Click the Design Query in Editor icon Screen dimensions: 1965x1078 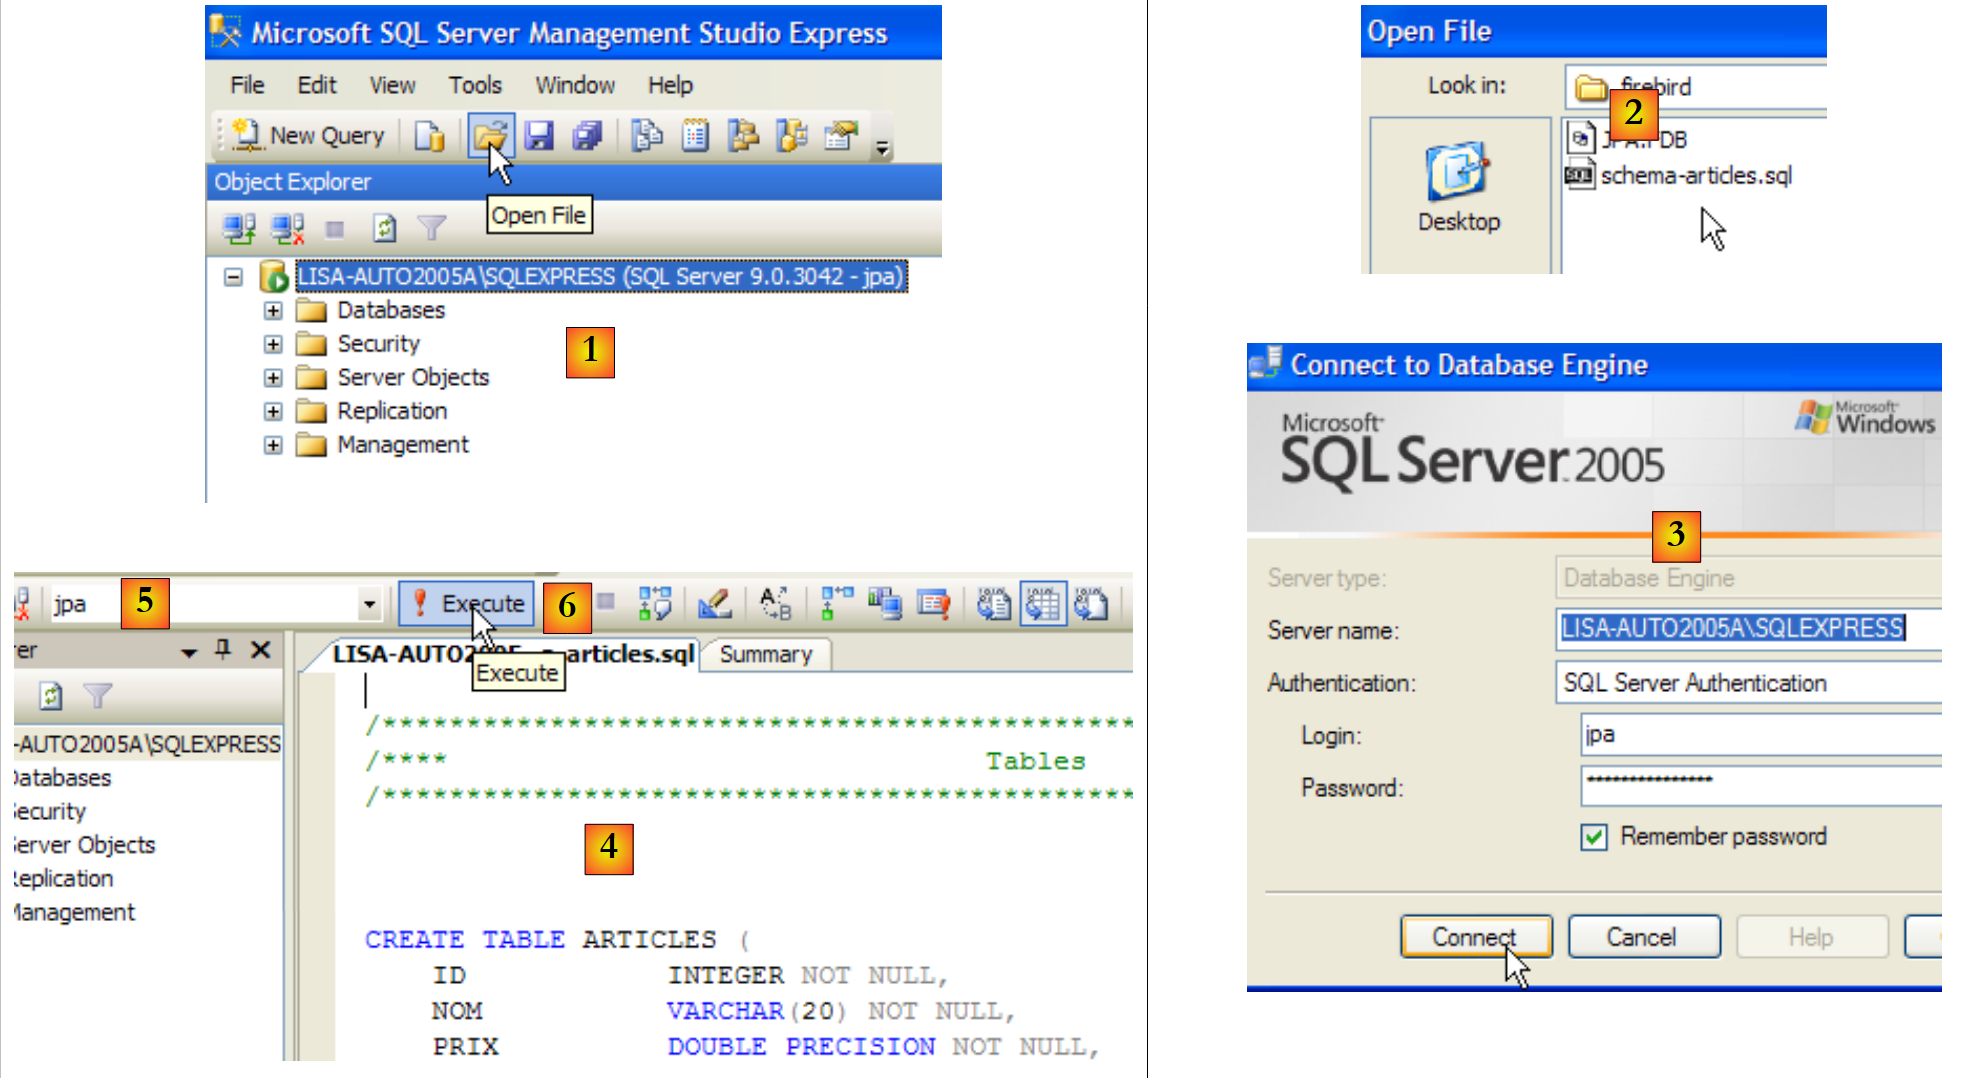[x=714, y=603]
